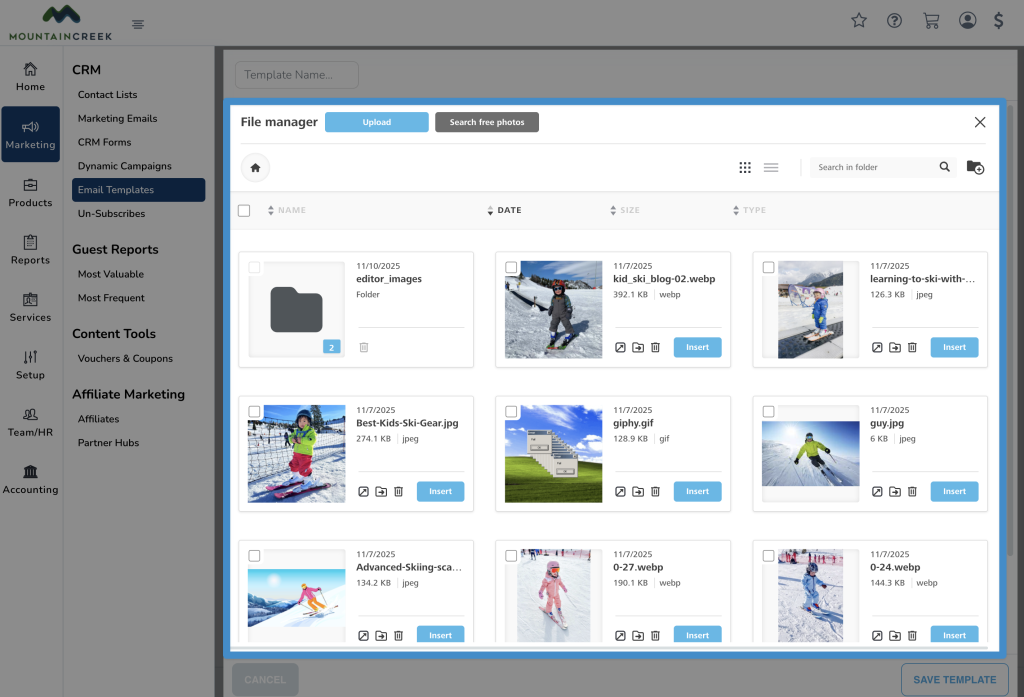Click the Search in folder input field
Screen dimensions: 1024x697
pyautogui.click(x=874, y=167)
